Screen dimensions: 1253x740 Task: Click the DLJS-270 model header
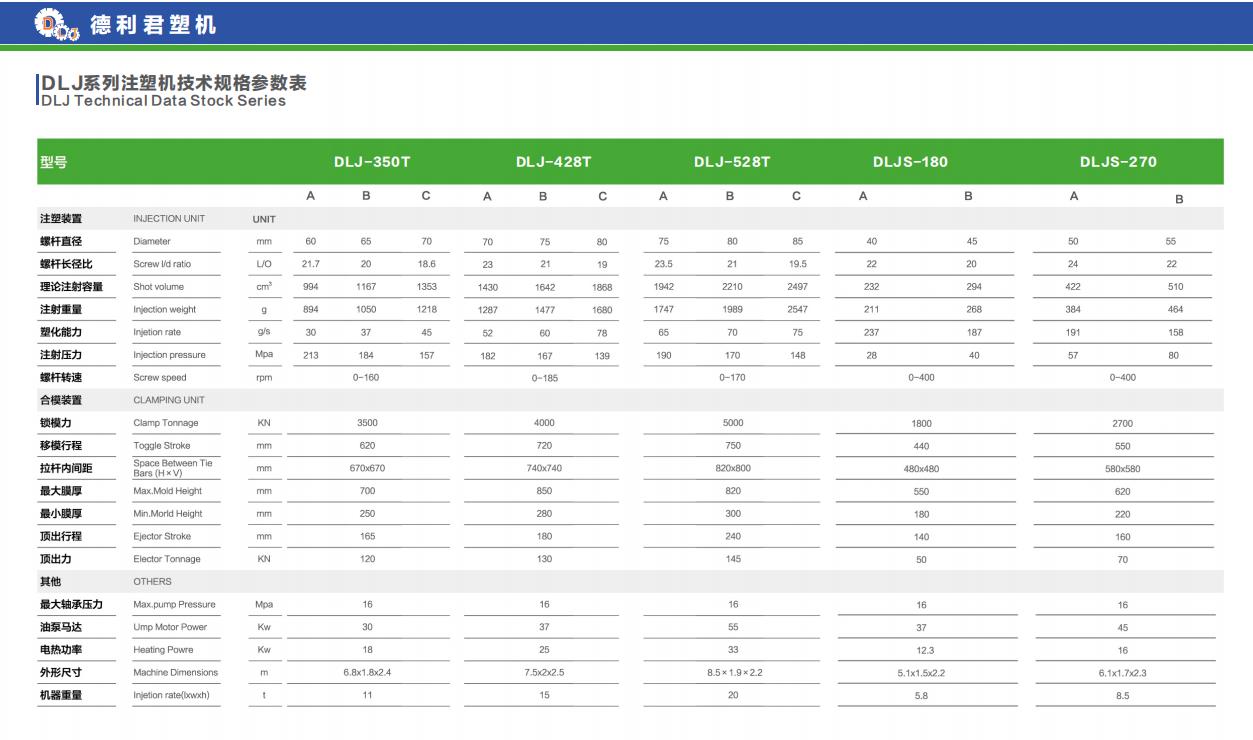click(1118, 162)
